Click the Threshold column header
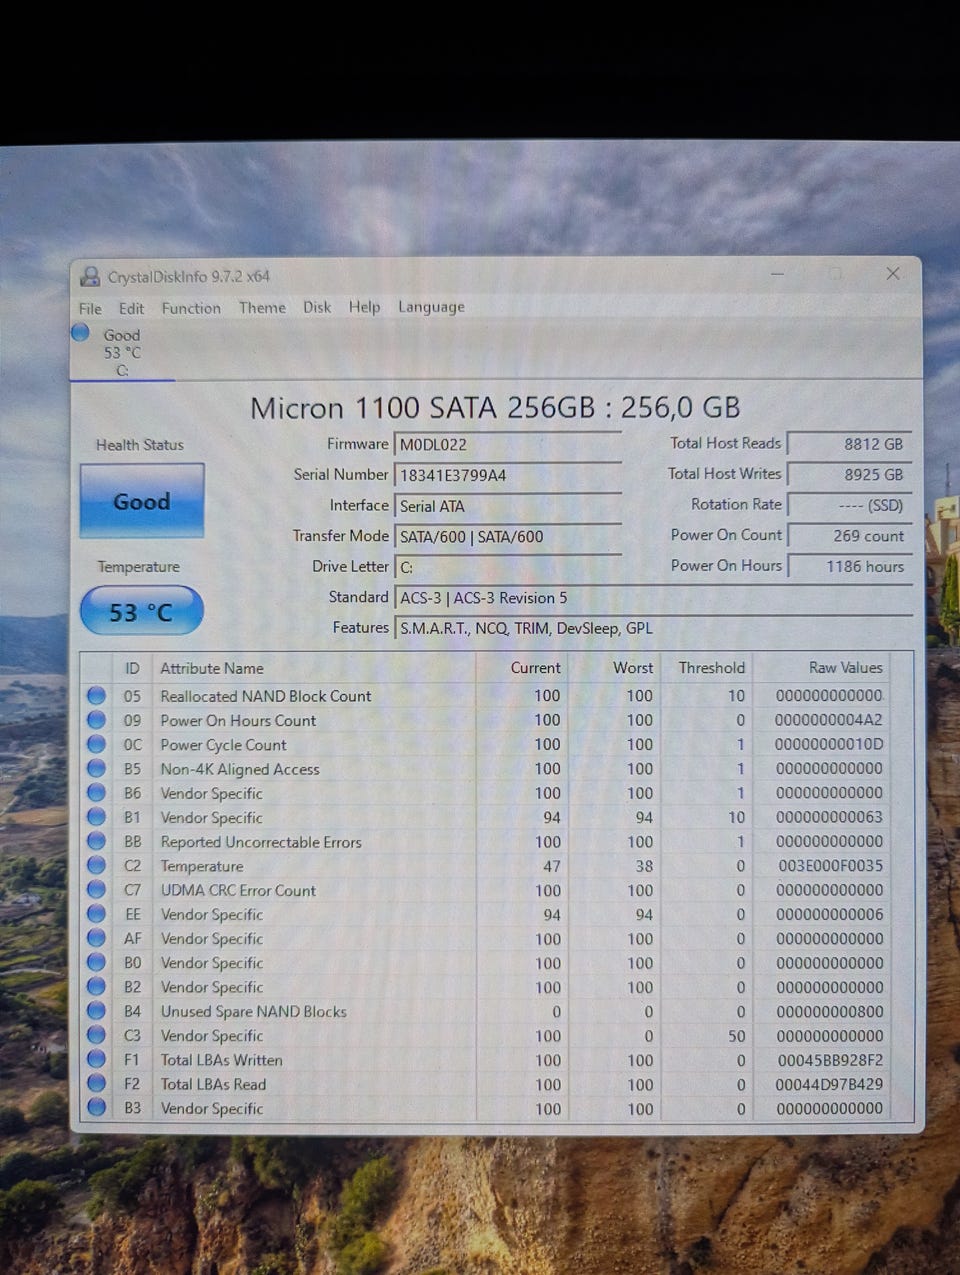 [706, 668]
